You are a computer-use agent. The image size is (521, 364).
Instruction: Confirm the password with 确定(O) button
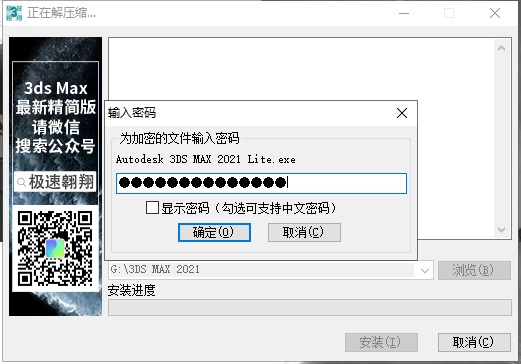pyautogui.click(x=214, y=232)
